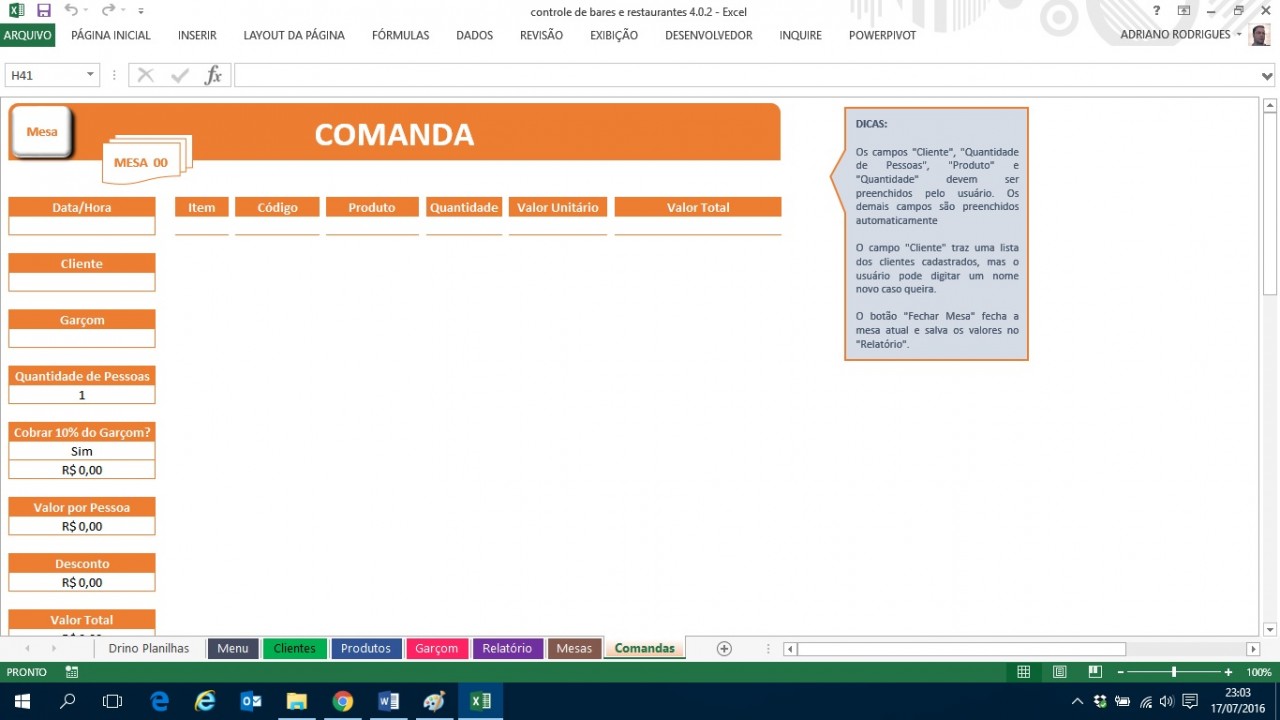
Task: Open the DESENVOLVEDOR ribbon tab
Action: [709, 35]
